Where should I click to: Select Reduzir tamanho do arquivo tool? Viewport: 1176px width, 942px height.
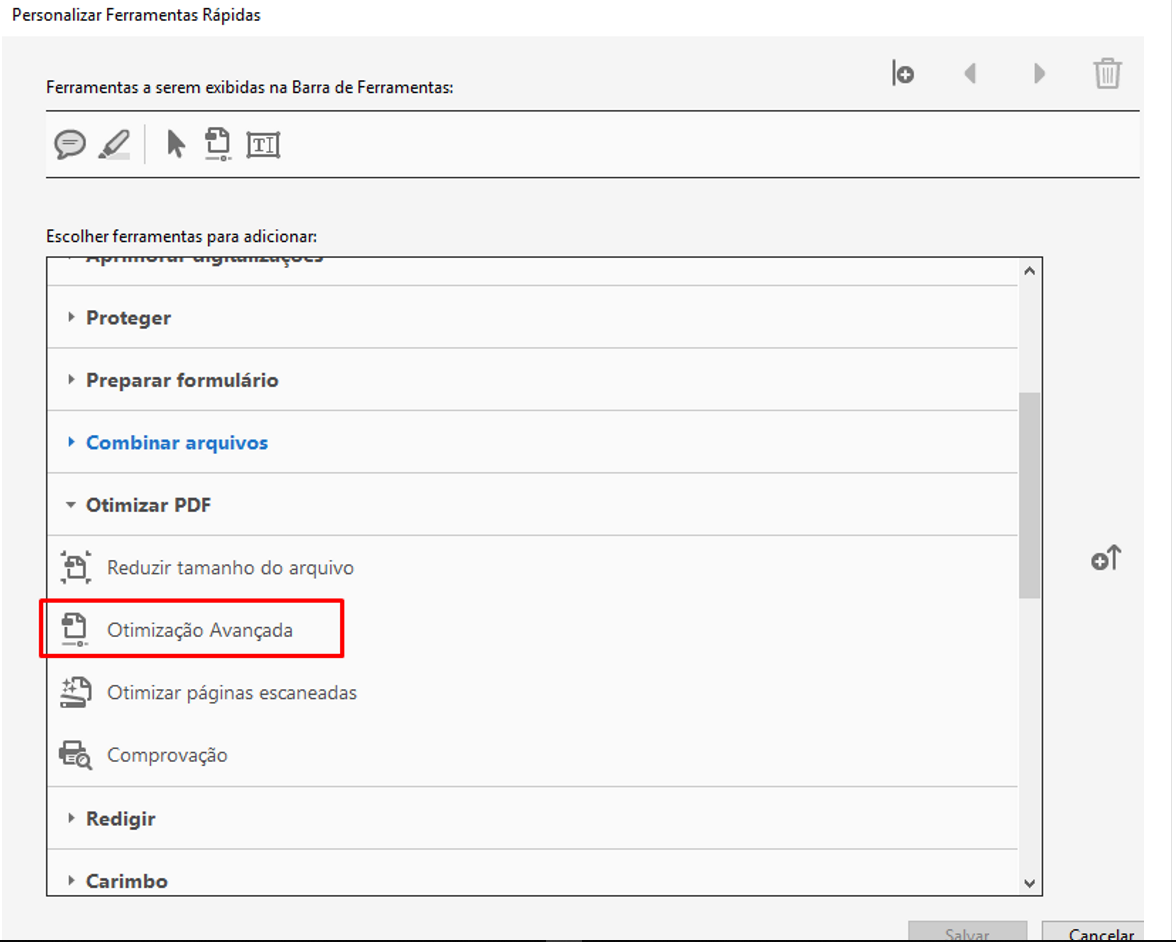230,568
